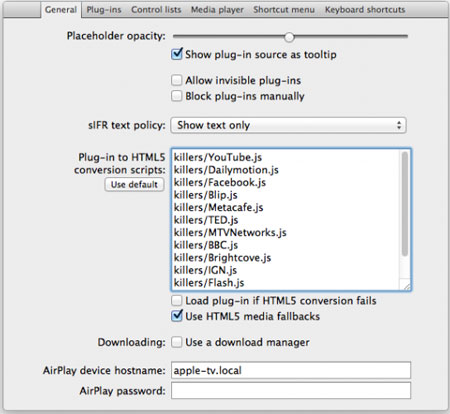The width and height of the screenshot is (450, 414).
Task: Select the killers/IGN.js line
Action: tap(205, 270)
